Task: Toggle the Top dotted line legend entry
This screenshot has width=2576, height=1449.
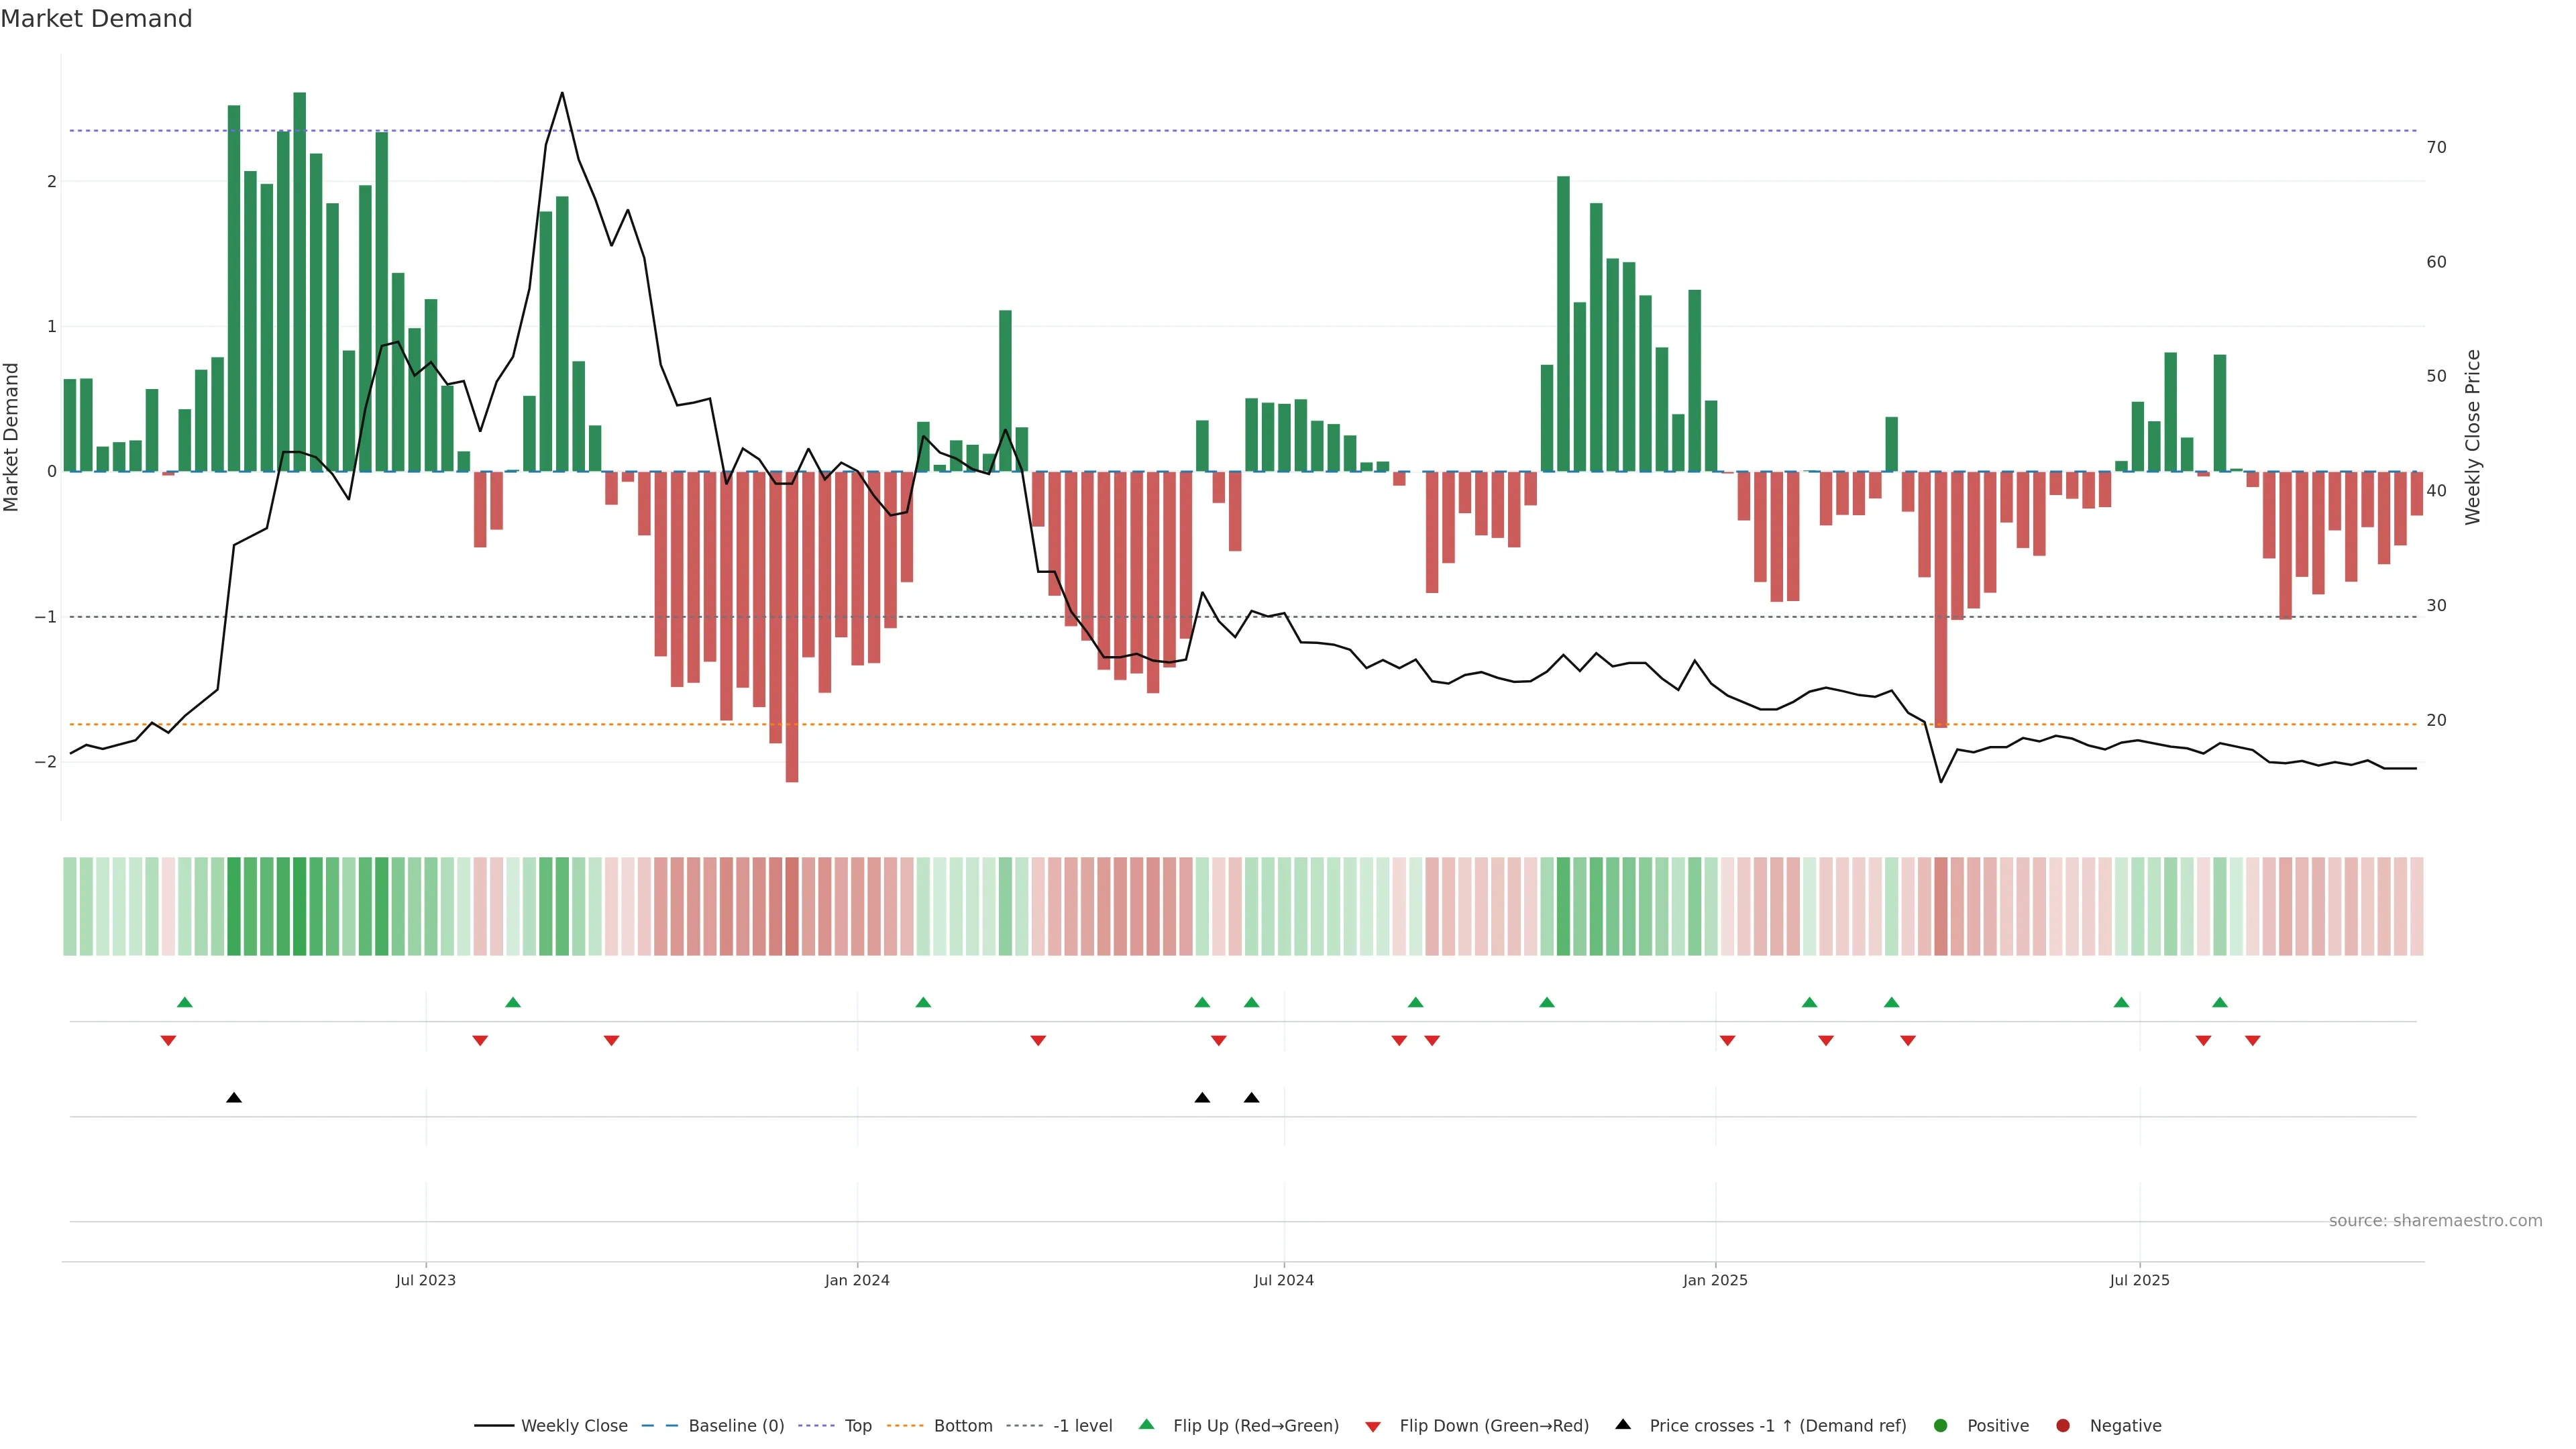Action: [x=857, y=1425]
